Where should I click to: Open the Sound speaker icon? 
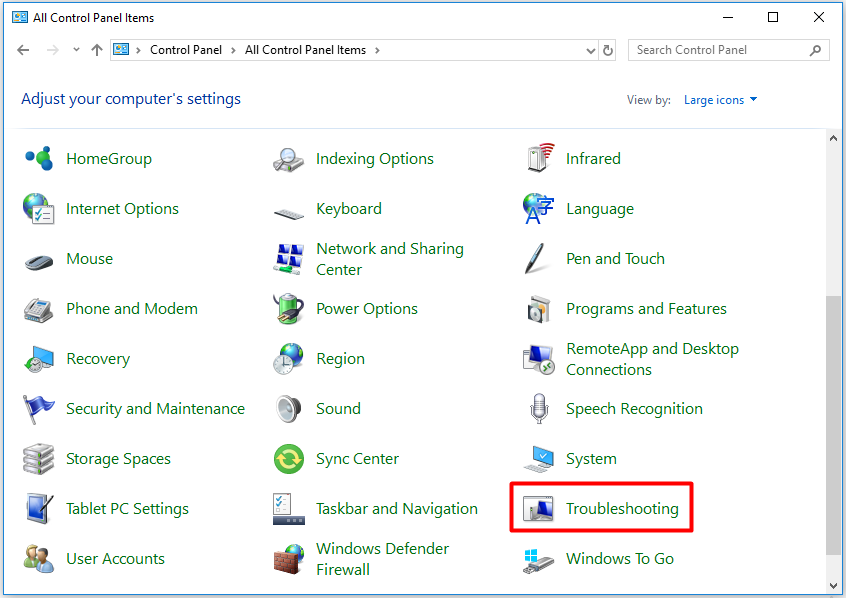pyautogui.click(x=289, y=409)
